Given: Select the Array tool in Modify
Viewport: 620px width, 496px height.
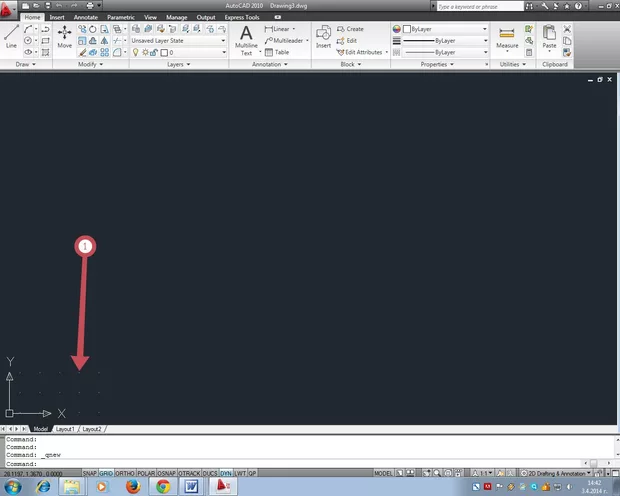Looking at the screenshot, I should (104, 52).
